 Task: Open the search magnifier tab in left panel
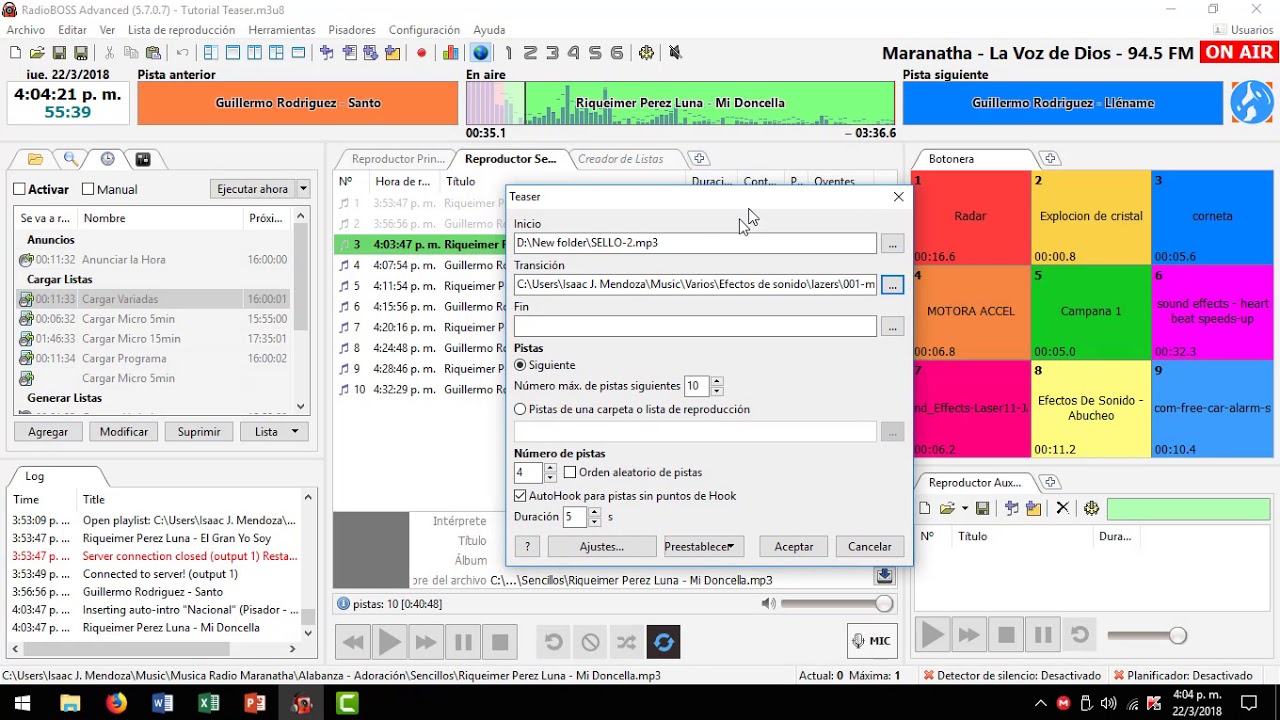pyautogui.click(x=71, y=159)
